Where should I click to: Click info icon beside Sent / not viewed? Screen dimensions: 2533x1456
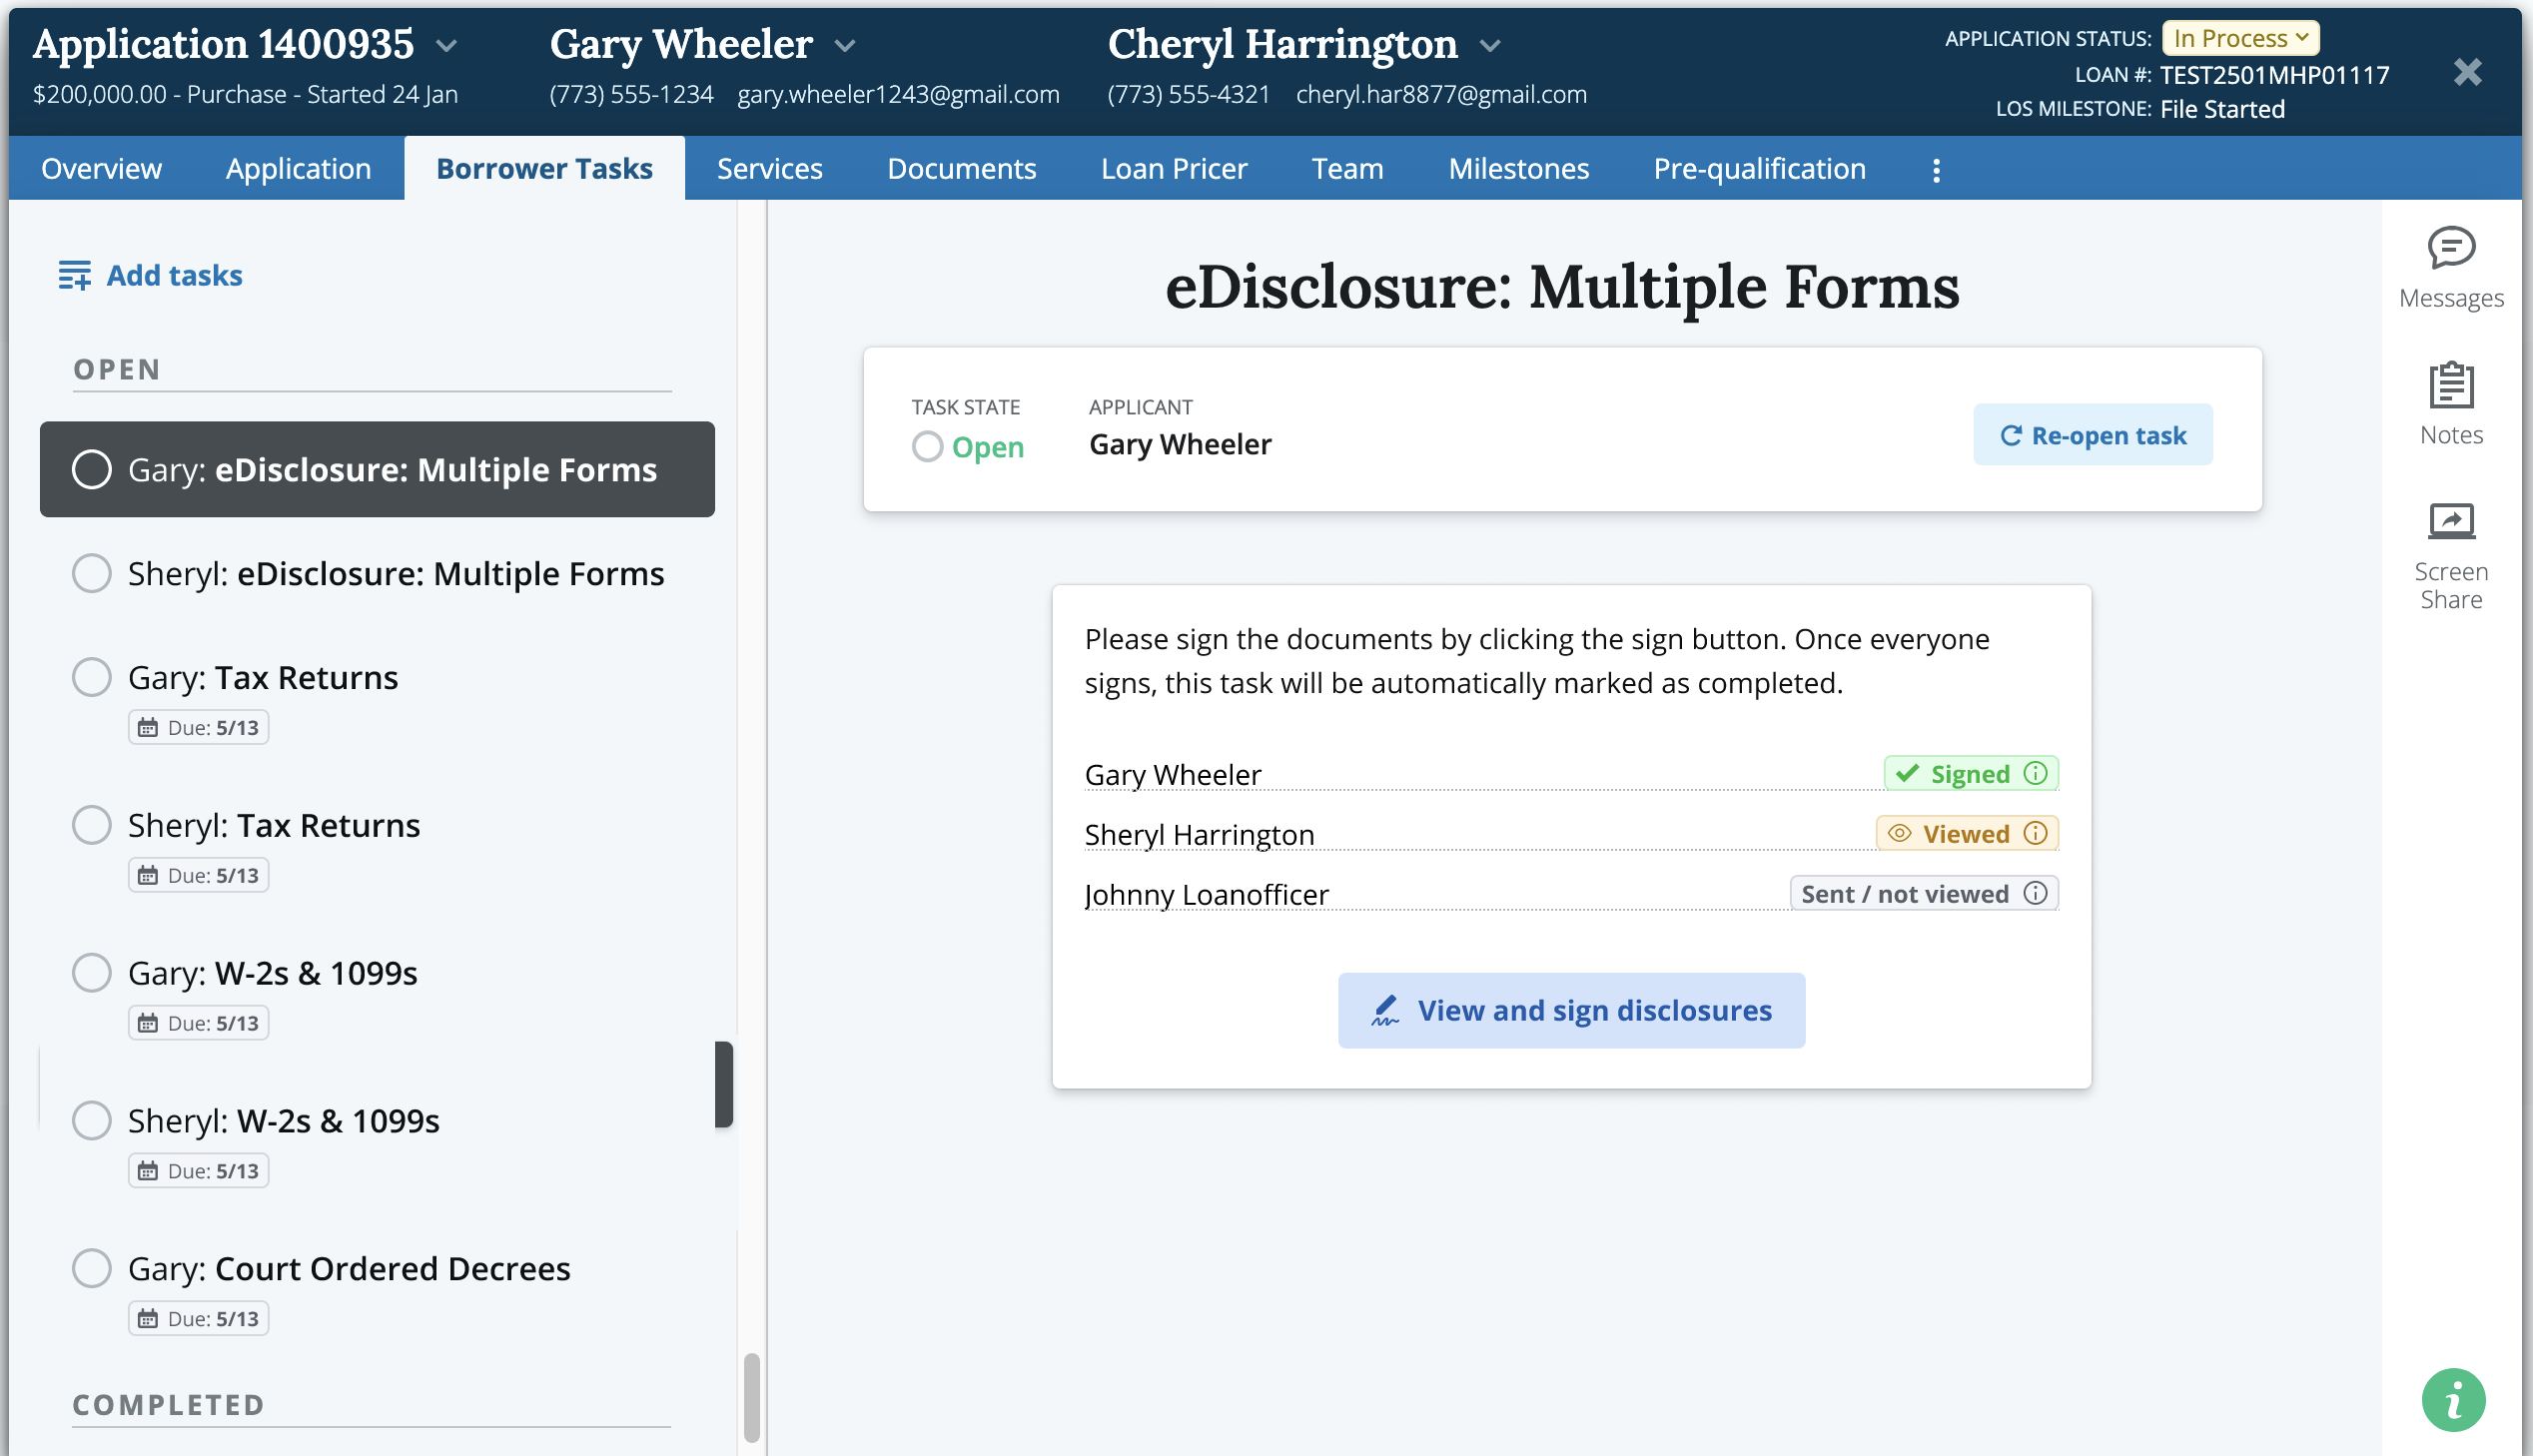tap(2035, 893)
